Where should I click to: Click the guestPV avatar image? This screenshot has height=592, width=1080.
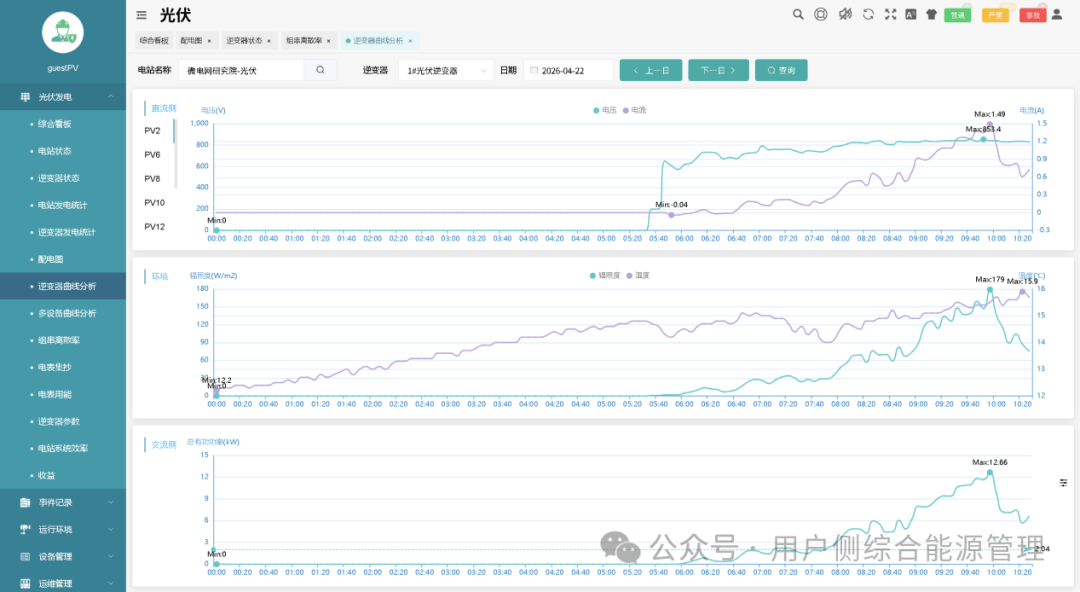[63, 32]
